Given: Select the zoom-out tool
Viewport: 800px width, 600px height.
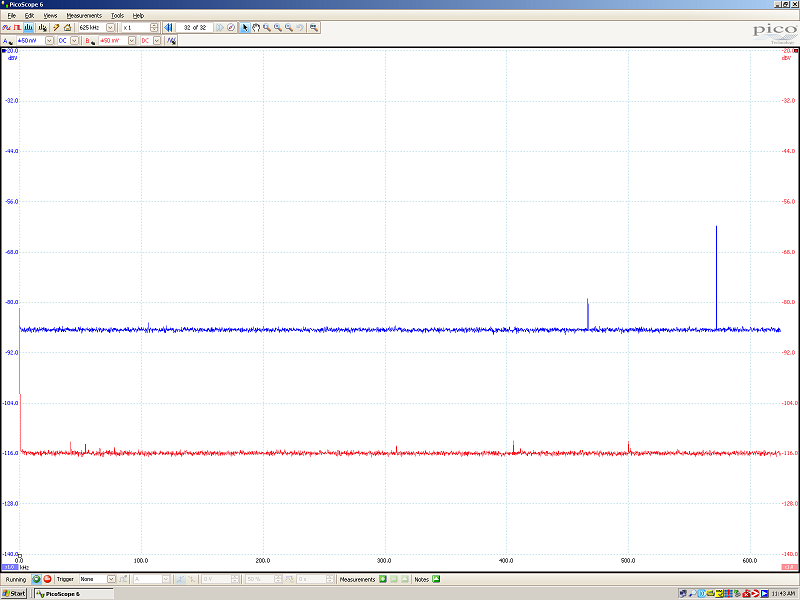Looking at the screenshot, I should (x=289, y=28).
